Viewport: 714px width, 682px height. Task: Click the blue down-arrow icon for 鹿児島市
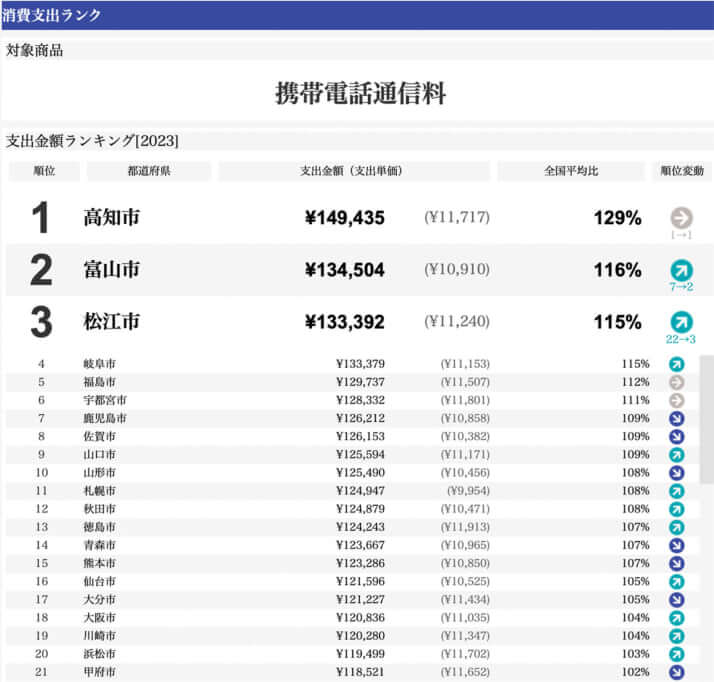point(676,418)
